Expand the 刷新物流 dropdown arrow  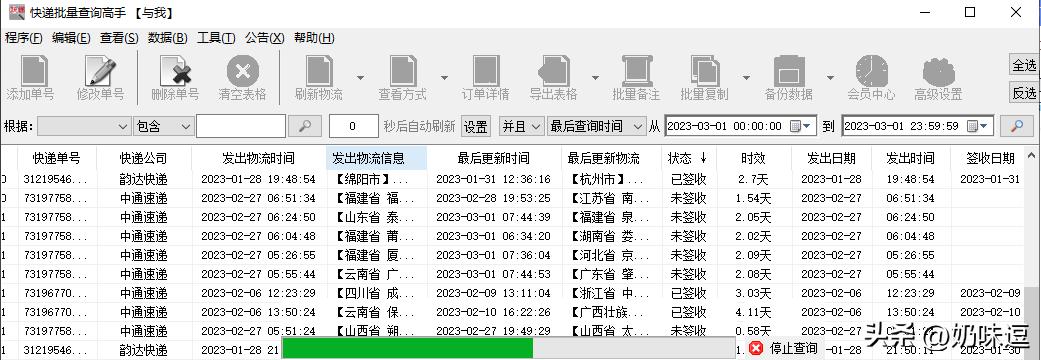coord(360,78)
